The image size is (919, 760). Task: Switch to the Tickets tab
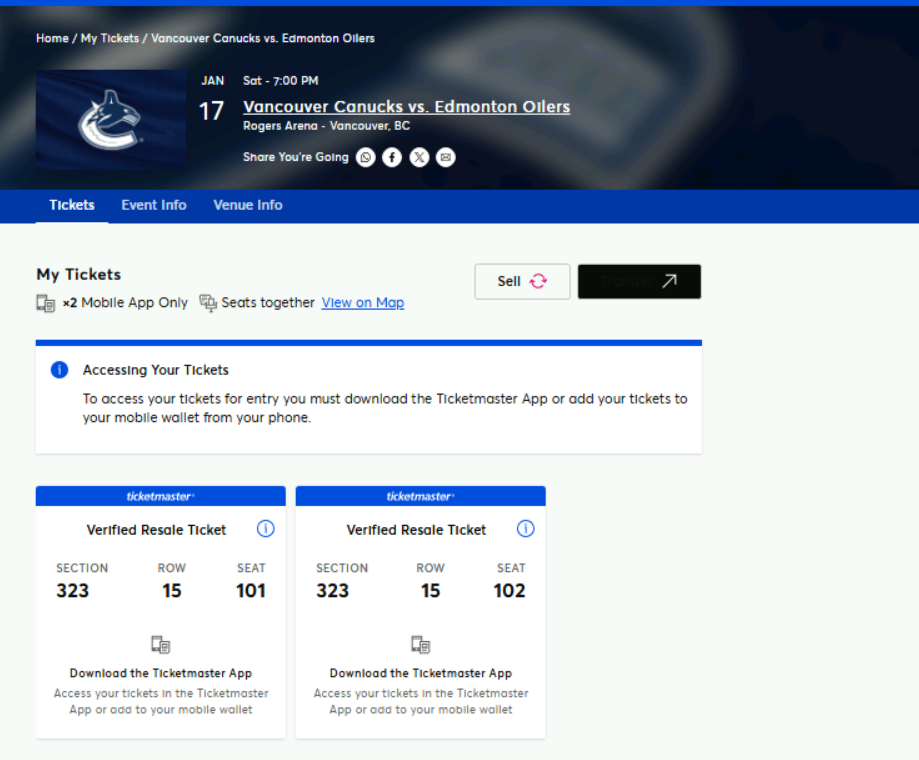click(x=72, y=205)
